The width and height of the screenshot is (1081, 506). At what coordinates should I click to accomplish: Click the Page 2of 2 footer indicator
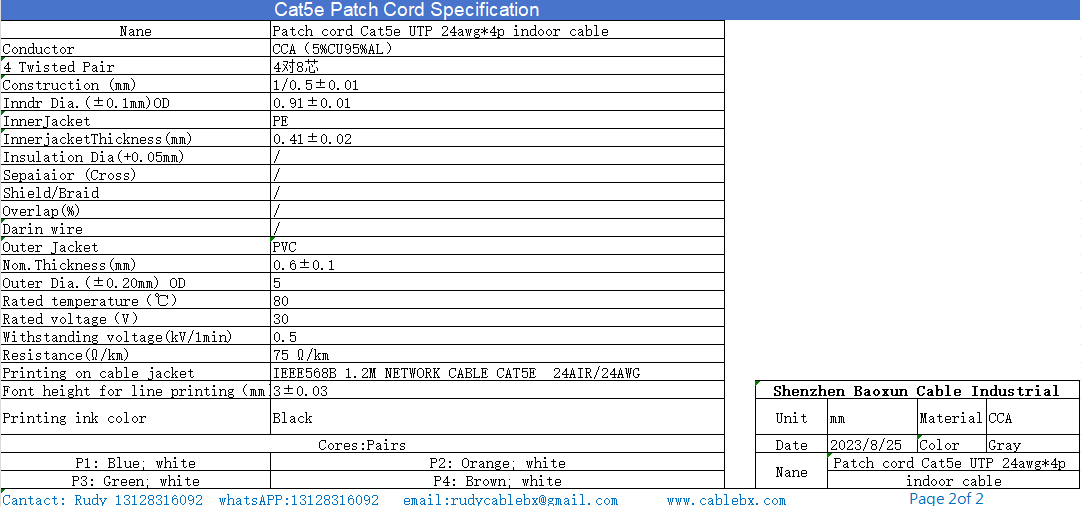pyautogui.click(x=946, y=498)
